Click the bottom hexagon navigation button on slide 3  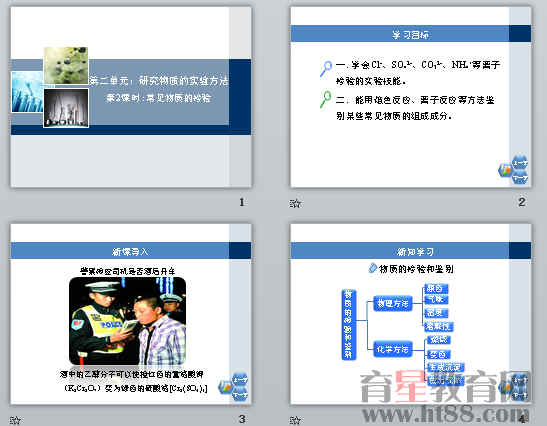[x=240, y=395]
